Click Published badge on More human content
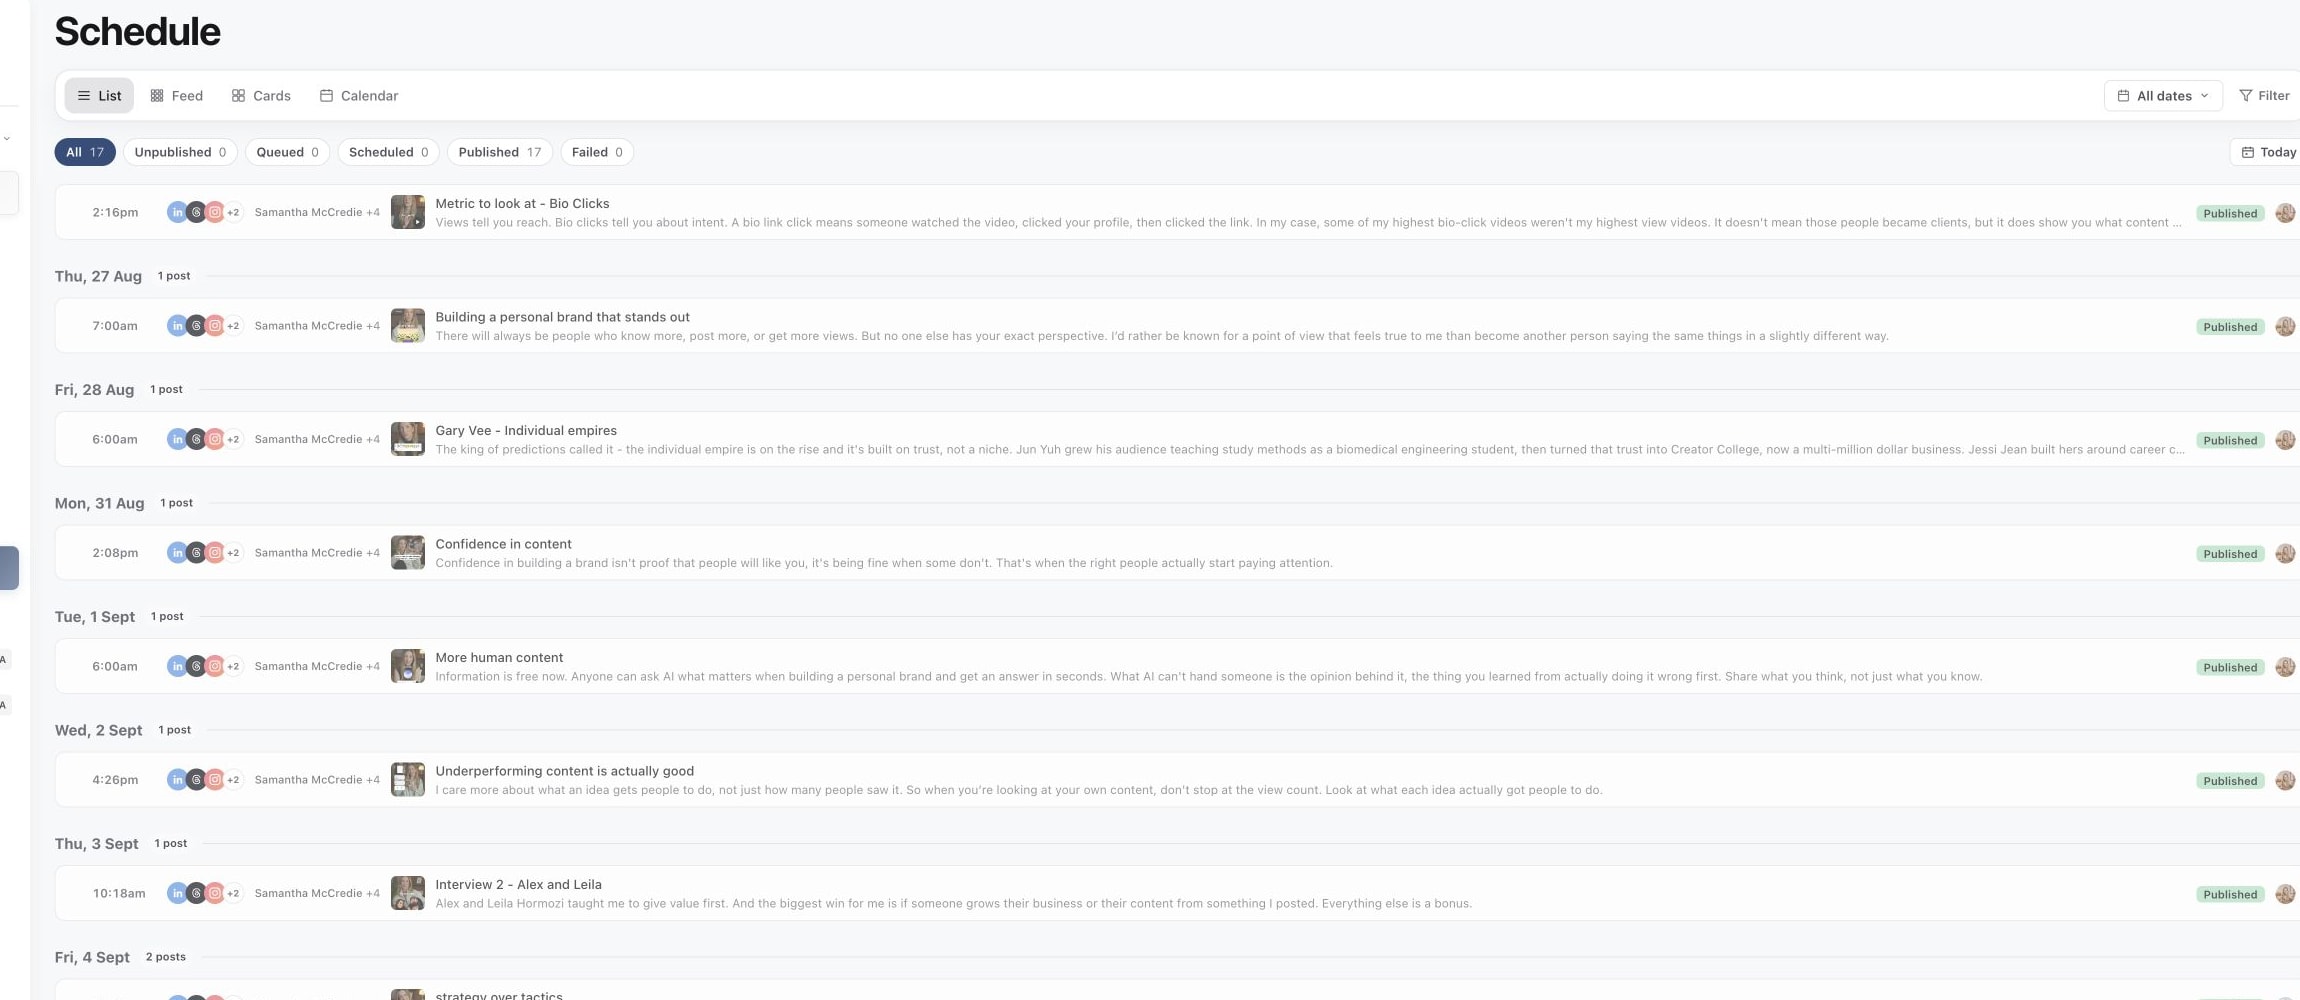 (2230, 667)
